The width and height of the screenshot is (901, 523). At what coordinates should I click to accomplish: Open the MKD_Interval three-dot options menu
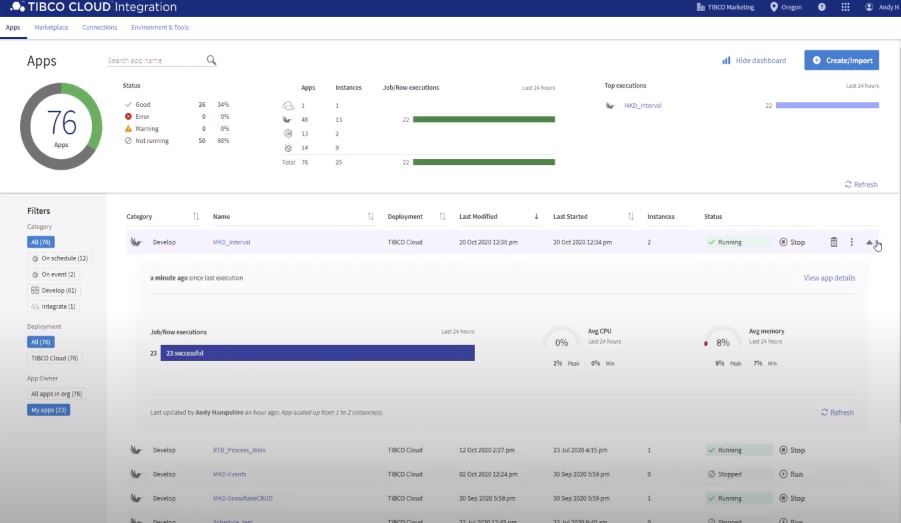point(852,242)
